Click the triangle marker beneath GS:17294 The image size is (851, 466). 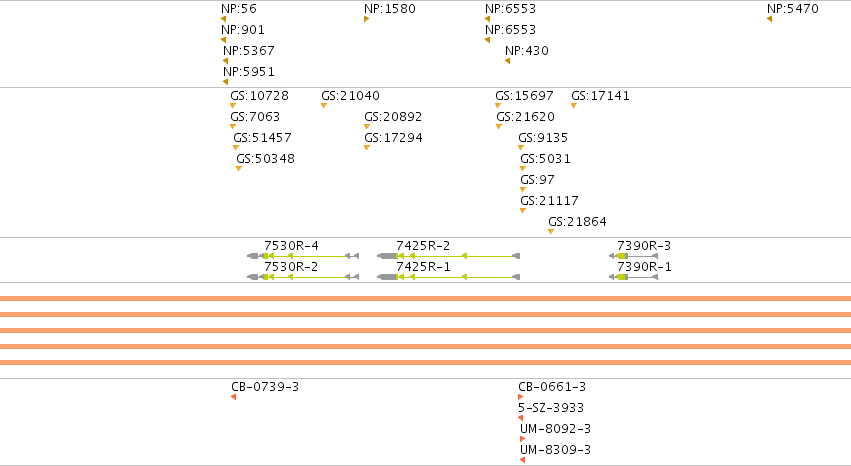[367, 148]
